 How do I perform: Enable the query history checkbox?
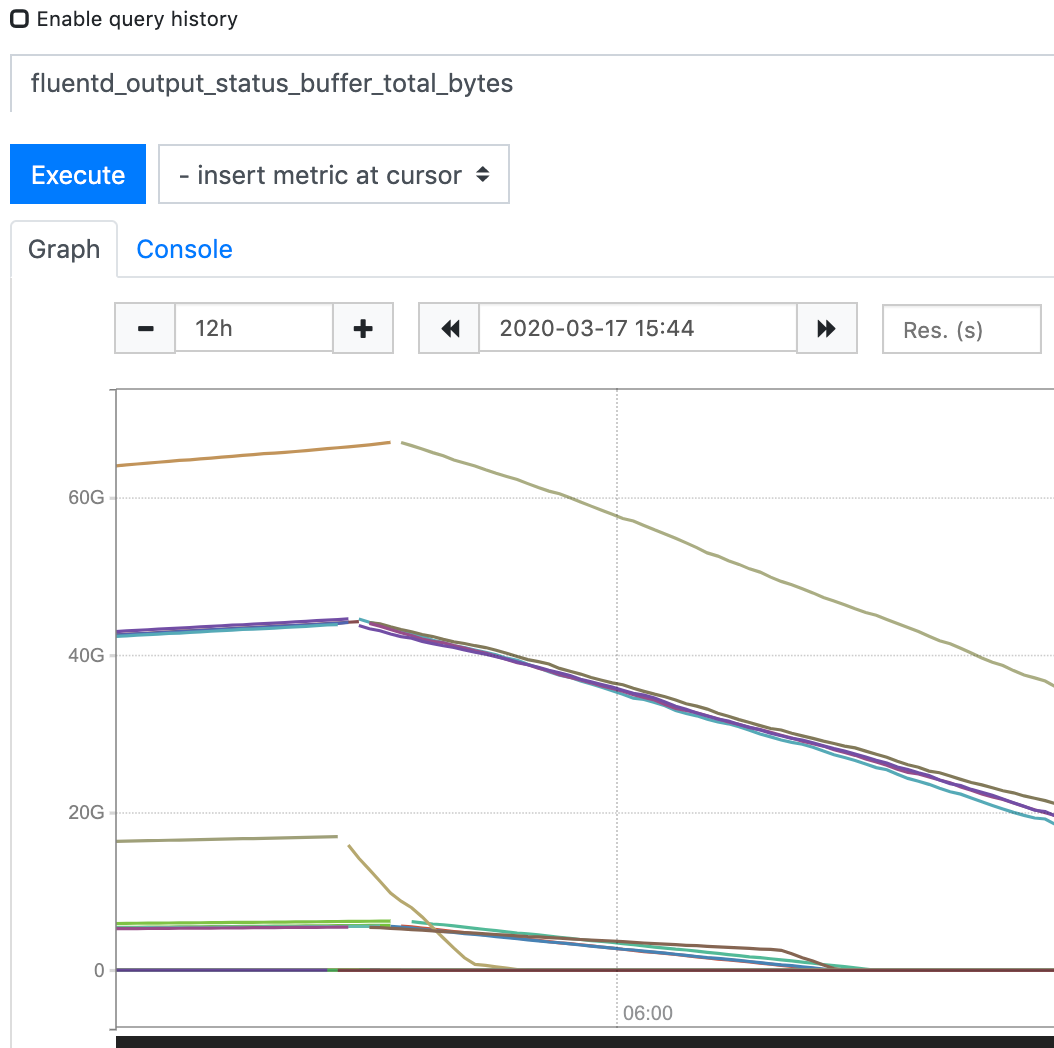pyautogui.click(x=20, y=18)
